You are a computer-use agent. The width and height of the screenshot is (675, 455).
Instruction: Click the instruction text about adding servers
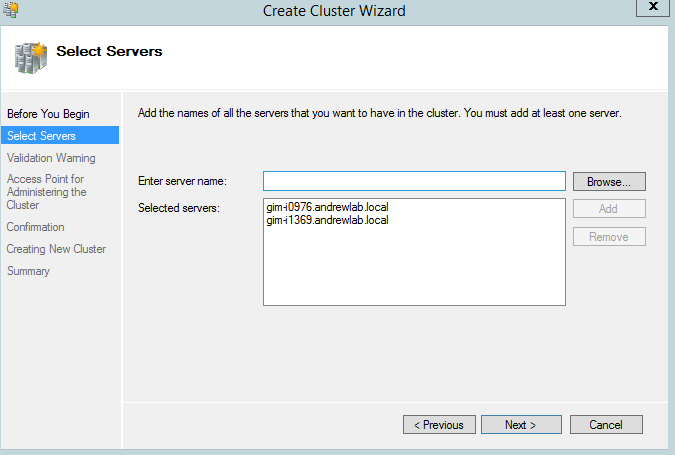point(380,113)
